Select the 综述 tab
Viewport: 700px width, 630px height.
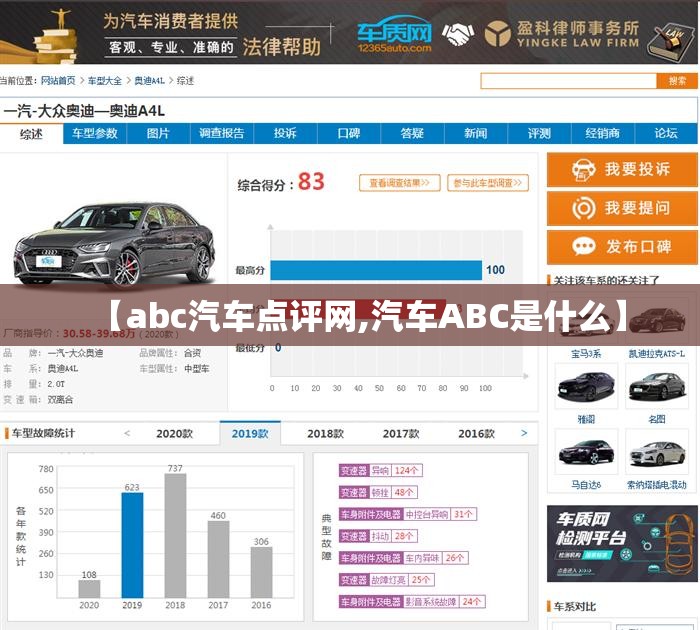pos(31,134)
